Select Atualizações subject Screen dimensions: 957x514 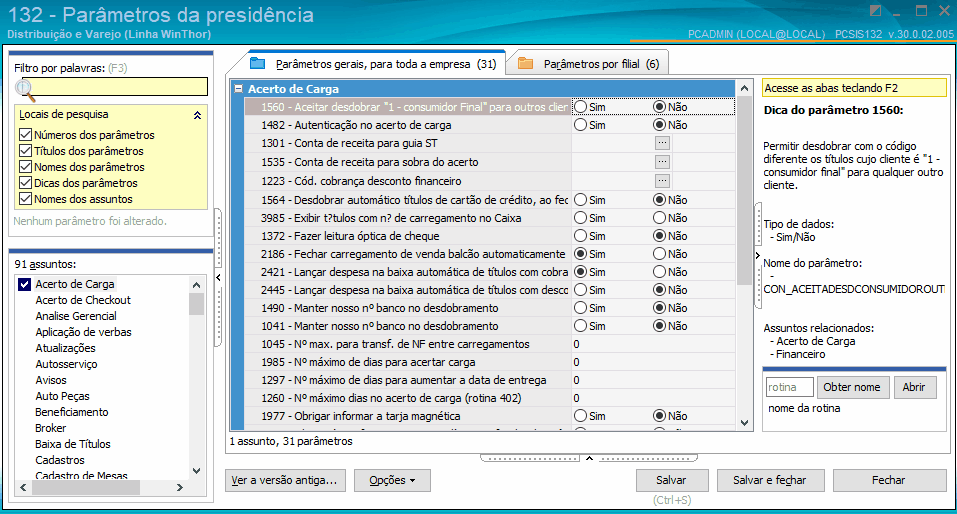[65, 348]
